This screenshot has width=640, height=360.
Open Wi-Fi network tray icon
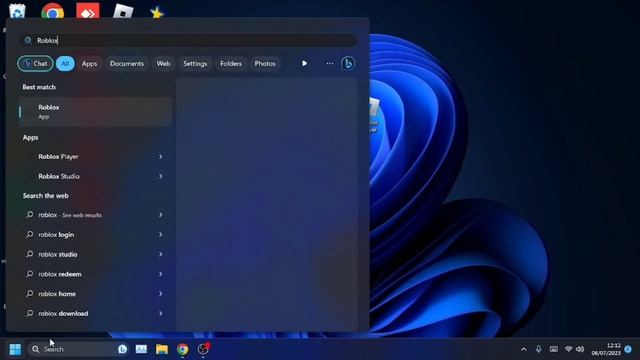[x=569, y=349]
